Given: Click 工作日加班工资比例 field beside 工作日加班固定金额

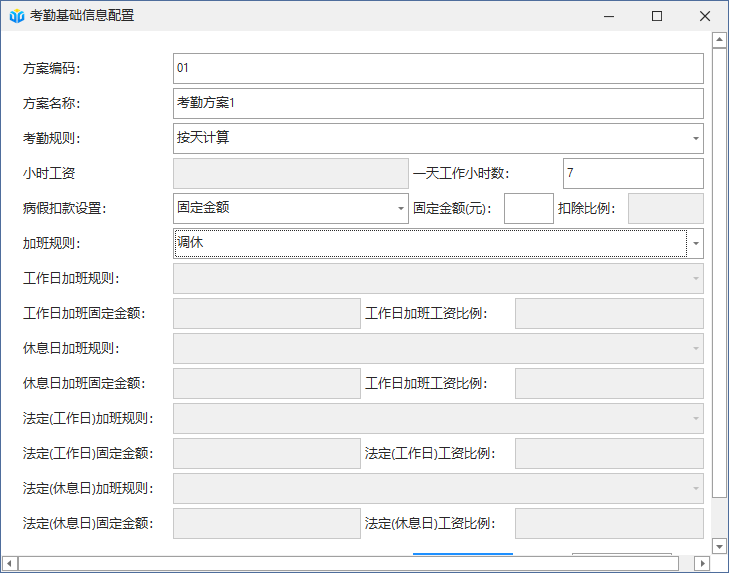Looking at the screenshot, I should (609, 313).
